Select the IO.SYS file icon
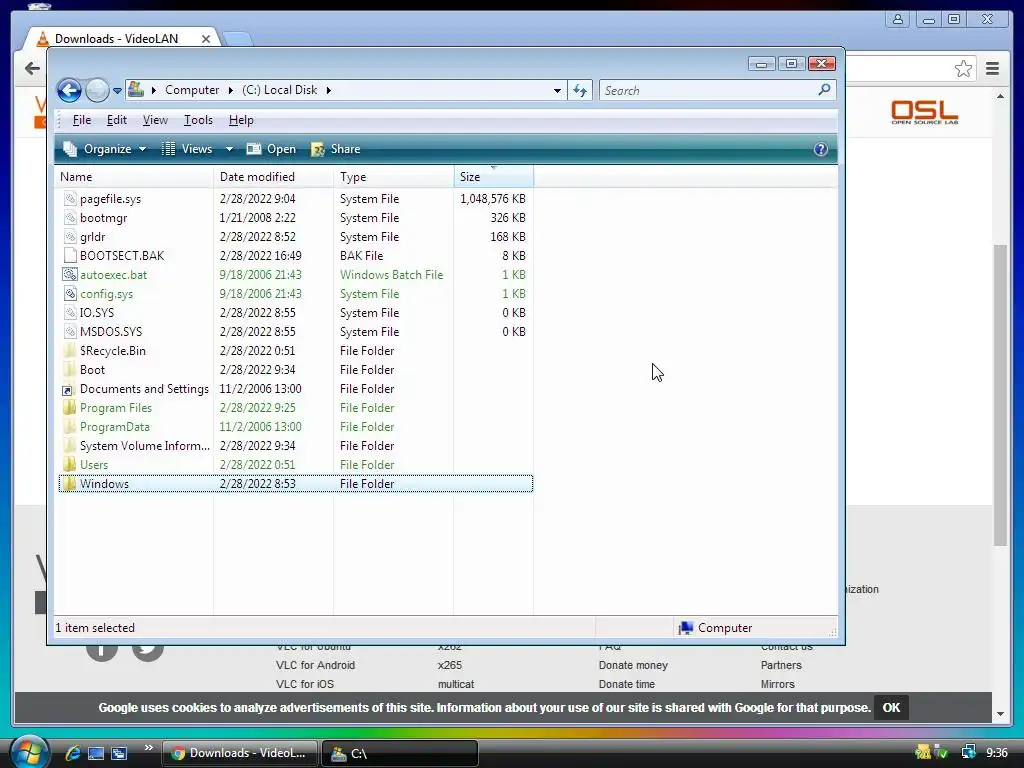This screenshot has width=1024, height=768. pyautogui.click(x=70, y=312)
